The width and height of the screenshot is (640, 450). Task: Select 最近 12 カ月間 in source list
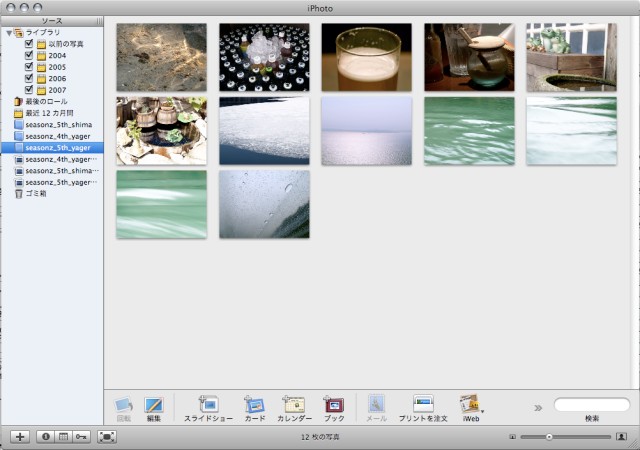[50, 113]
